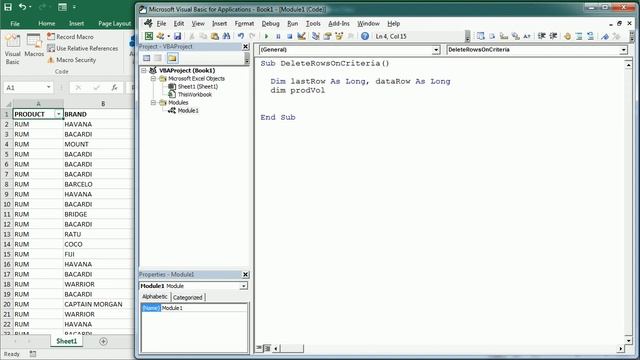
Task: Open the PRODUCT column filter dropdown
Action: coord(58,114)
